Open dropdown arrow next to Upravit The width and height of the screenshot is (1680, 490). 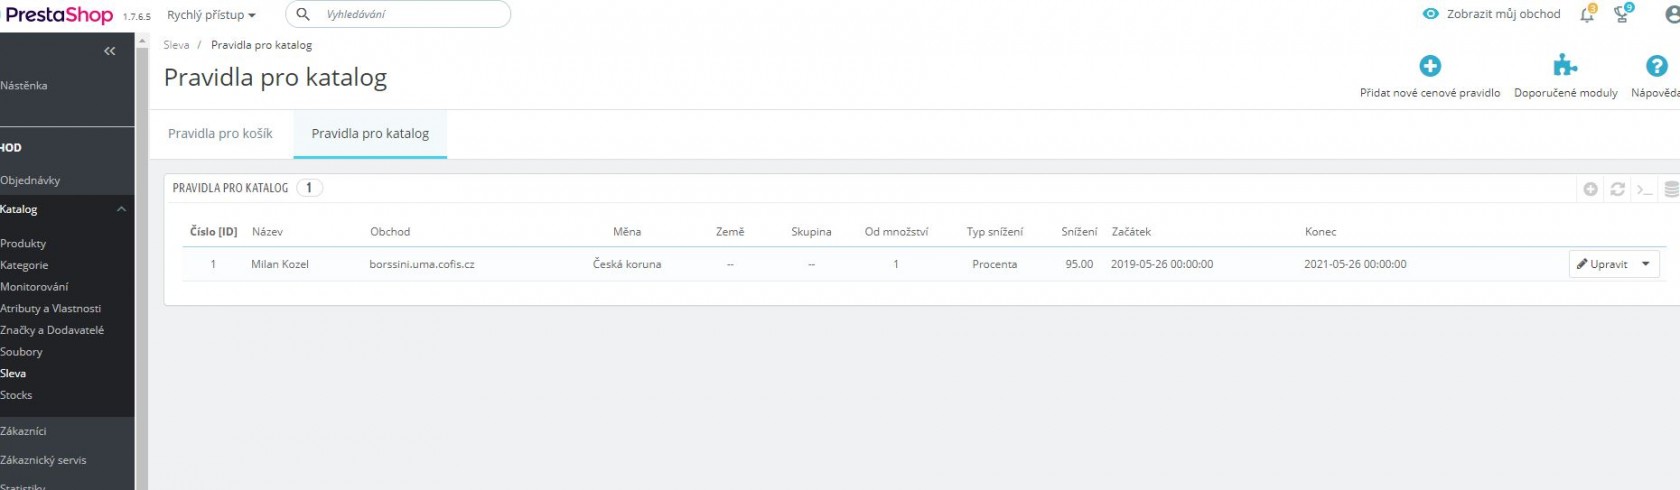pyautogui.click(x=1645, y=264)
